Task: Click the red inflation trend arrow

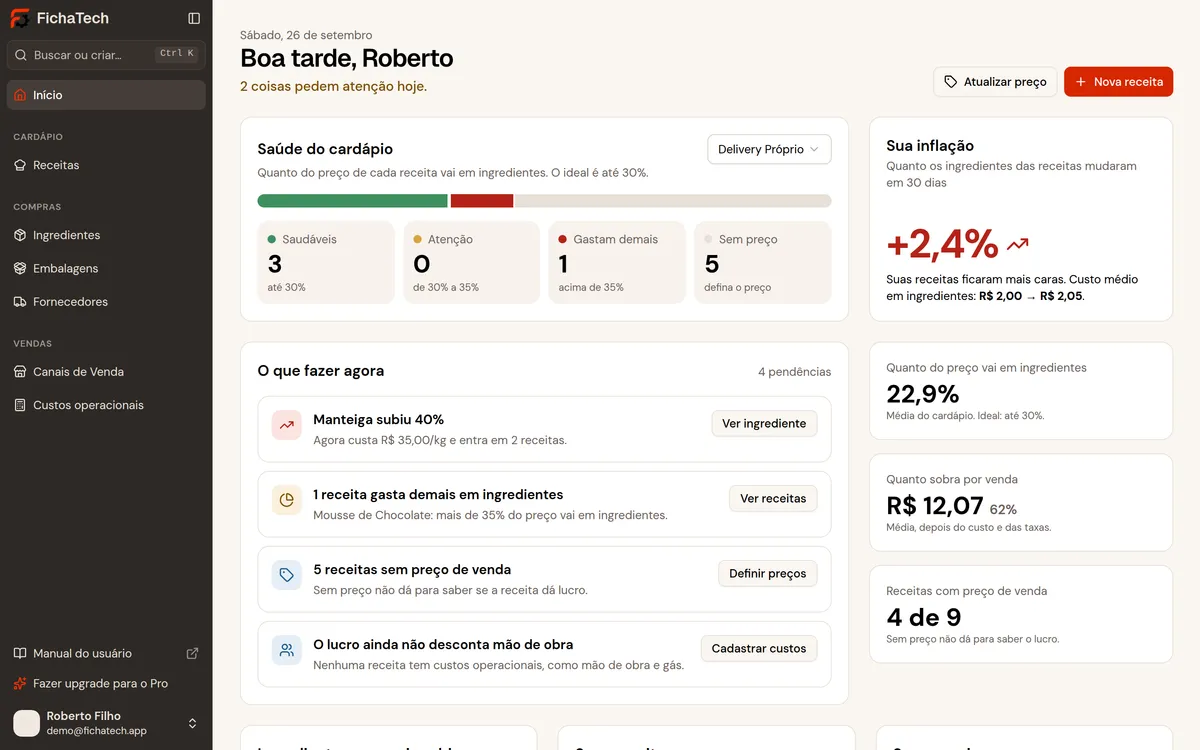Action: pos(1018,244)
